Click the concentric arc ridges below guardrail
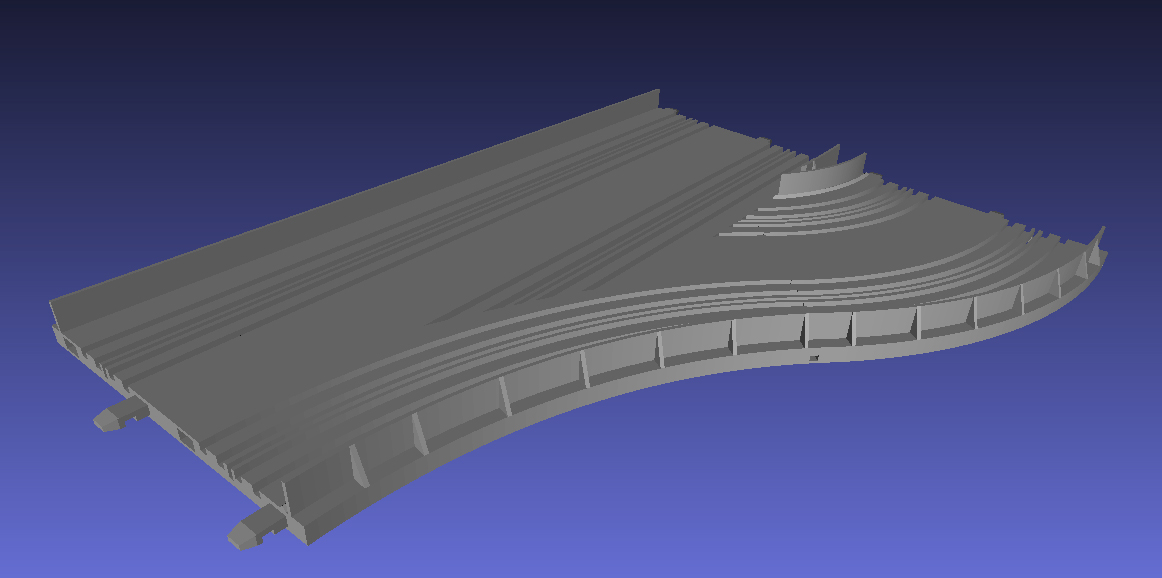1162x578 pixels. [x=800, y=217]
